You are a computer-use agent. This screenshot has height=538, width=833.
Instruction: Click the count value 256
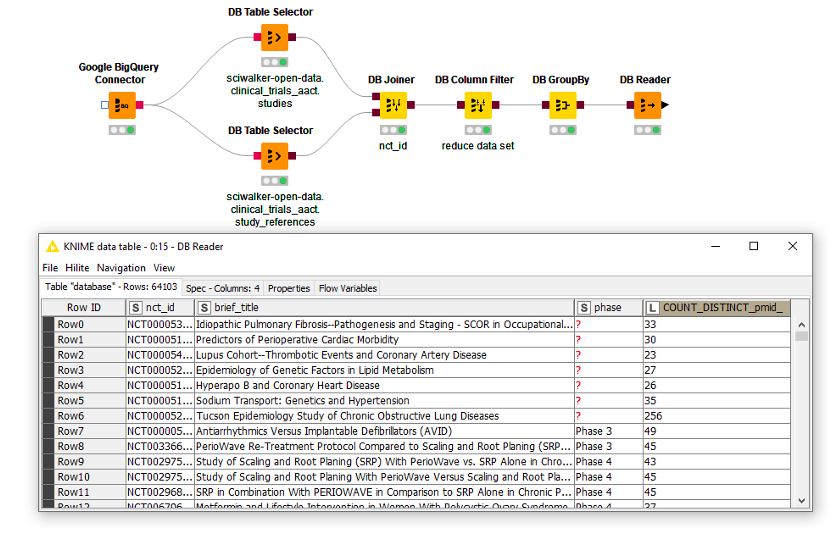(717, 416)
